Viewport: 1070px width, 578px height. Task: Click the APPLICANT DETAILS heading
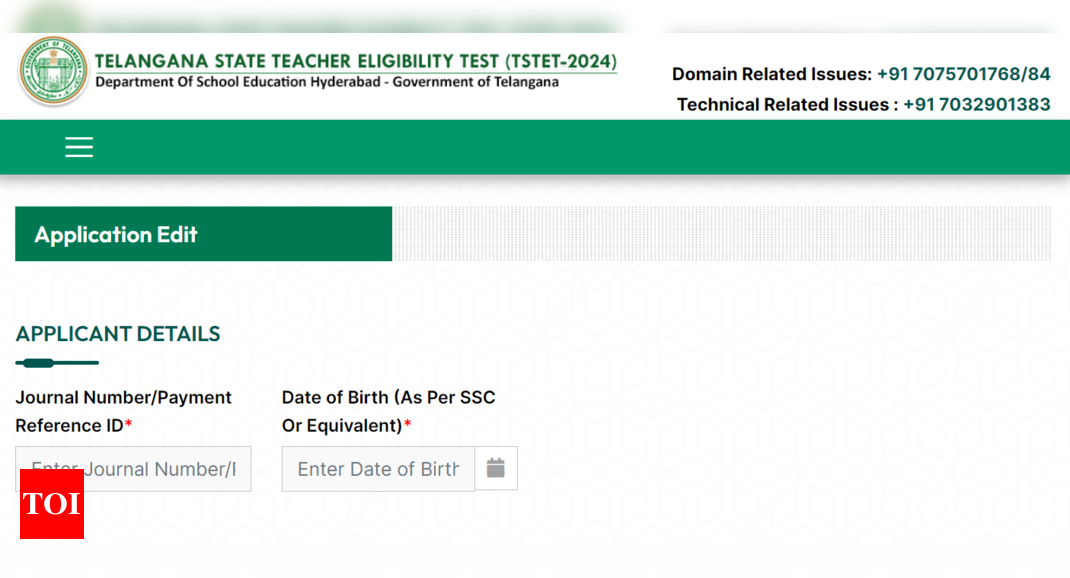coord(117,334)
